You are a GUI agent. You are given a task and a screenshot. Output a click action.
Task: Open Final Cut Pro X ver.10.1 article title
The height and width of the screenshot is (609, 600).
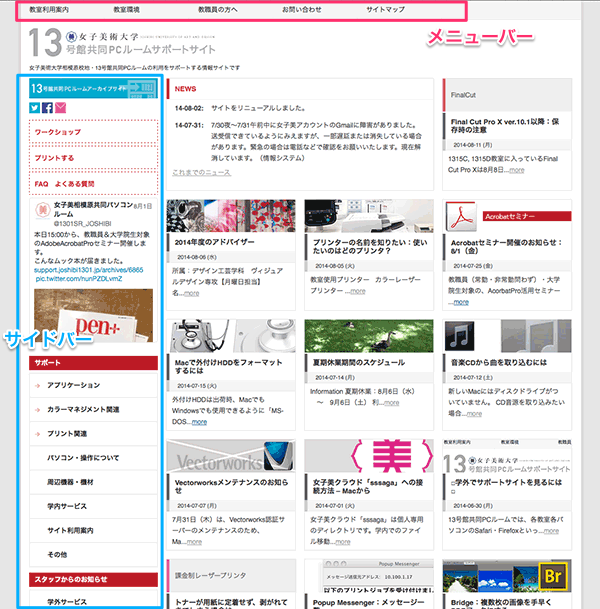coord(505,125)
